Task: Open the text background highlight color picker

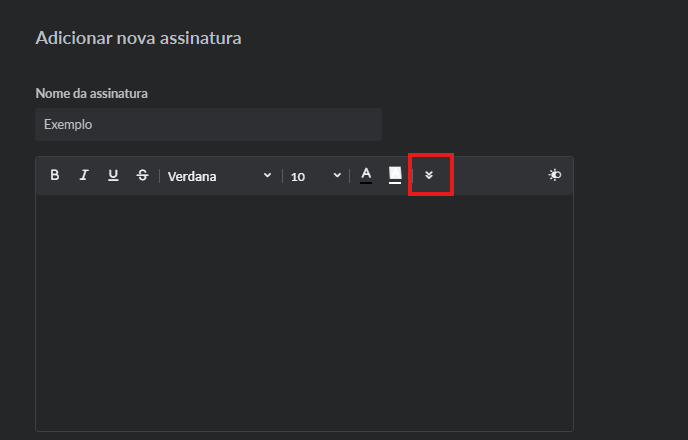Action: click(395, 175)
